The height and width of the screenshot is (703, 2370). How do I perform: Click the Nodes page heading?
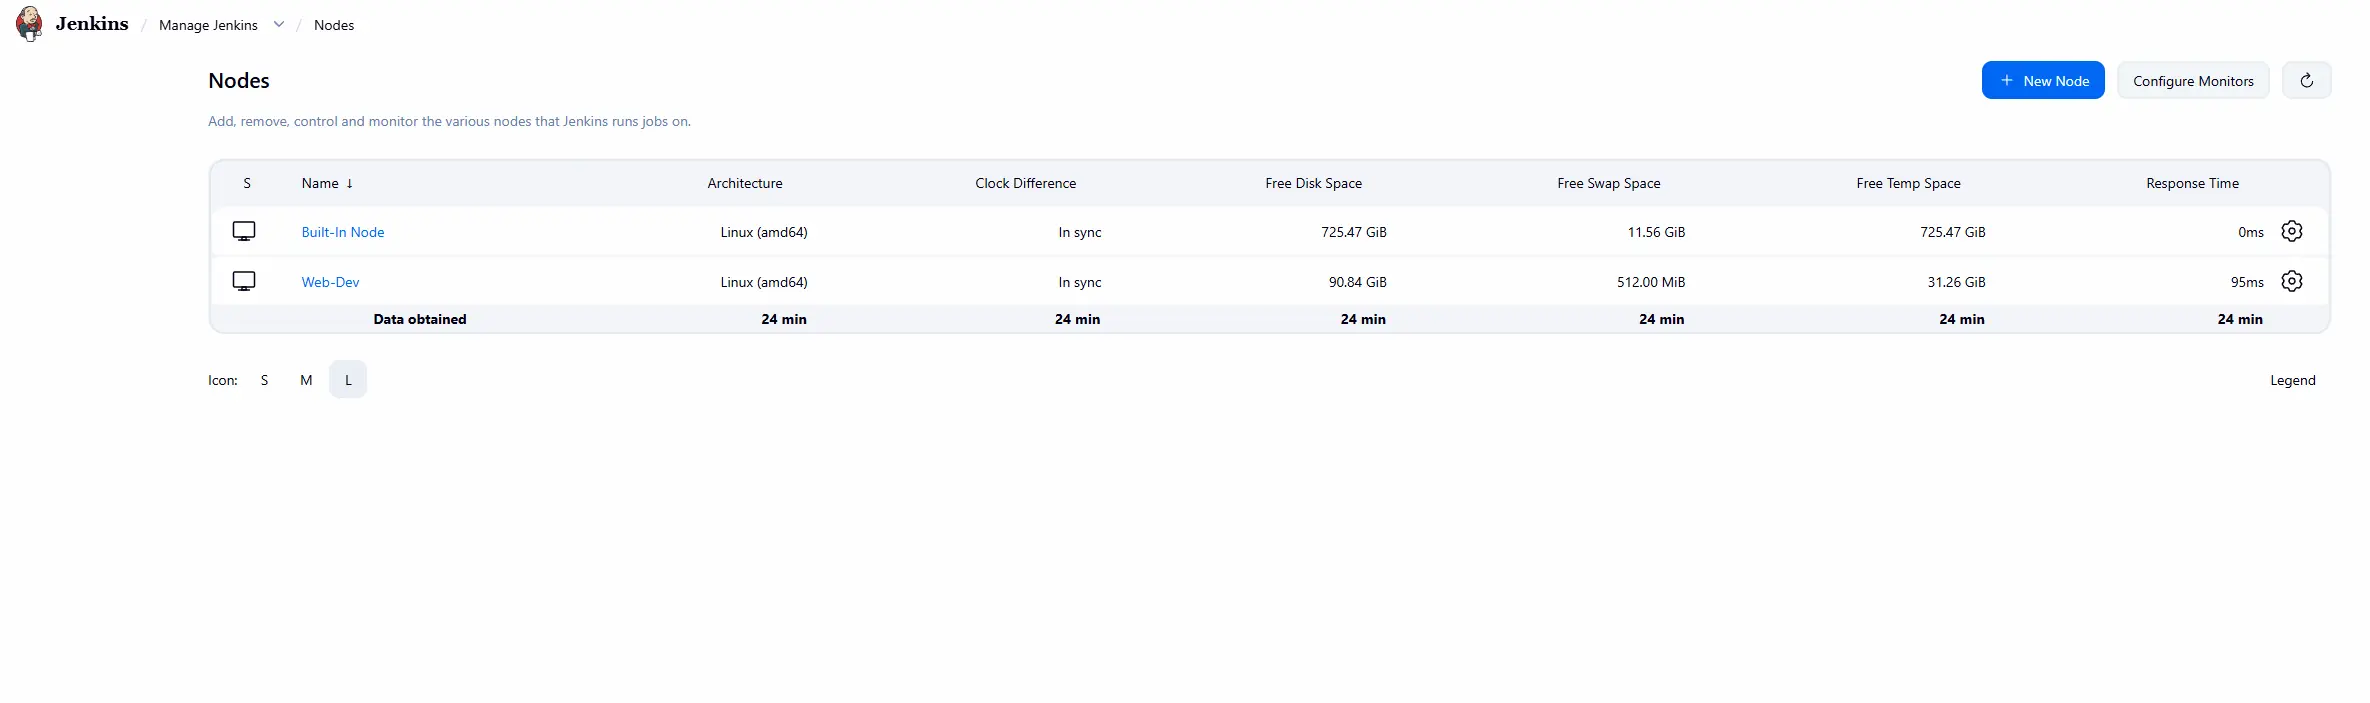coord(239,81)
